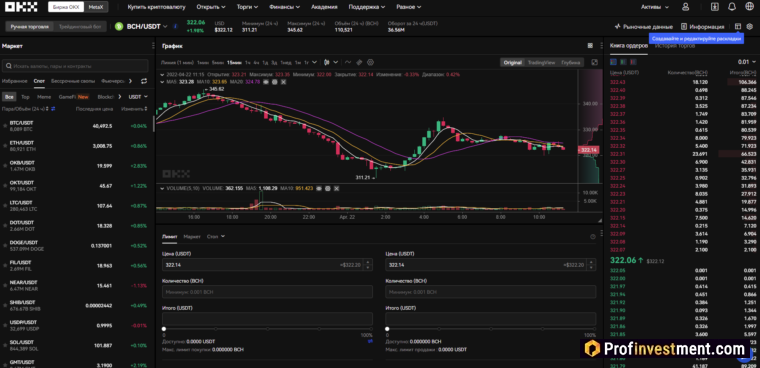Open Рыночные данные

click(x=643, y=27)
